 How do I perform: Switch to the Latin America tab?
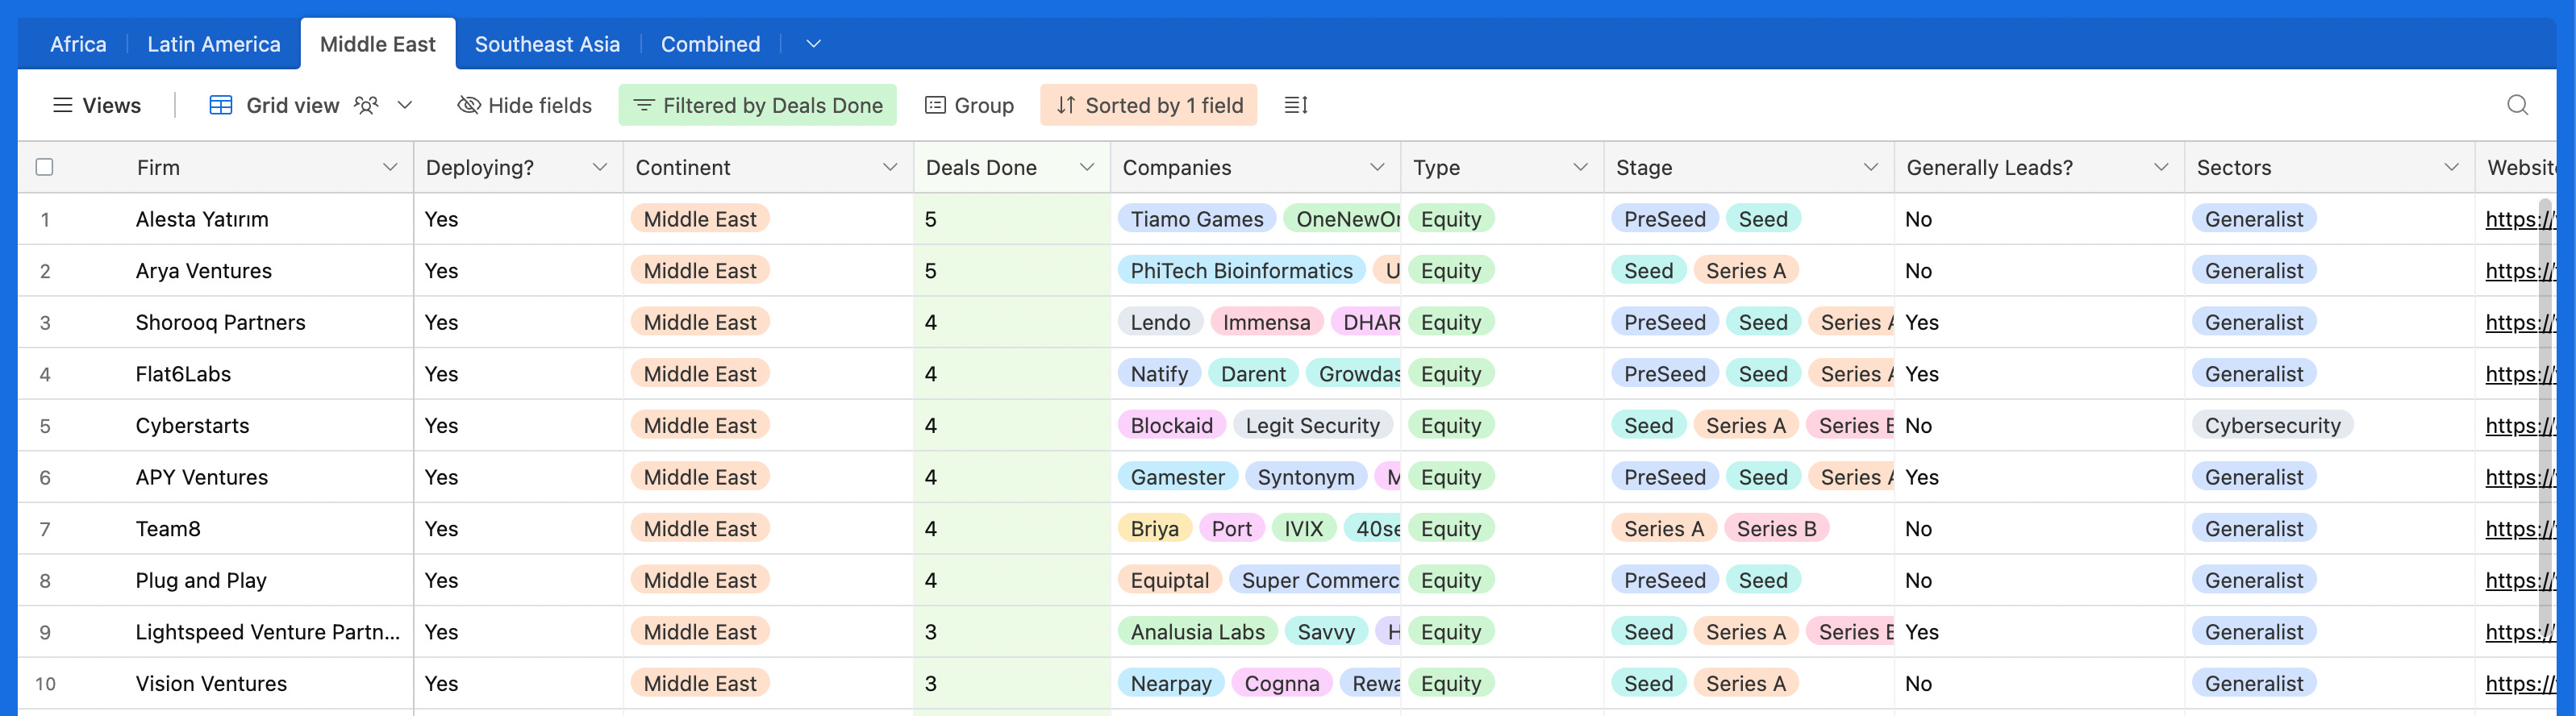[214, 44]
